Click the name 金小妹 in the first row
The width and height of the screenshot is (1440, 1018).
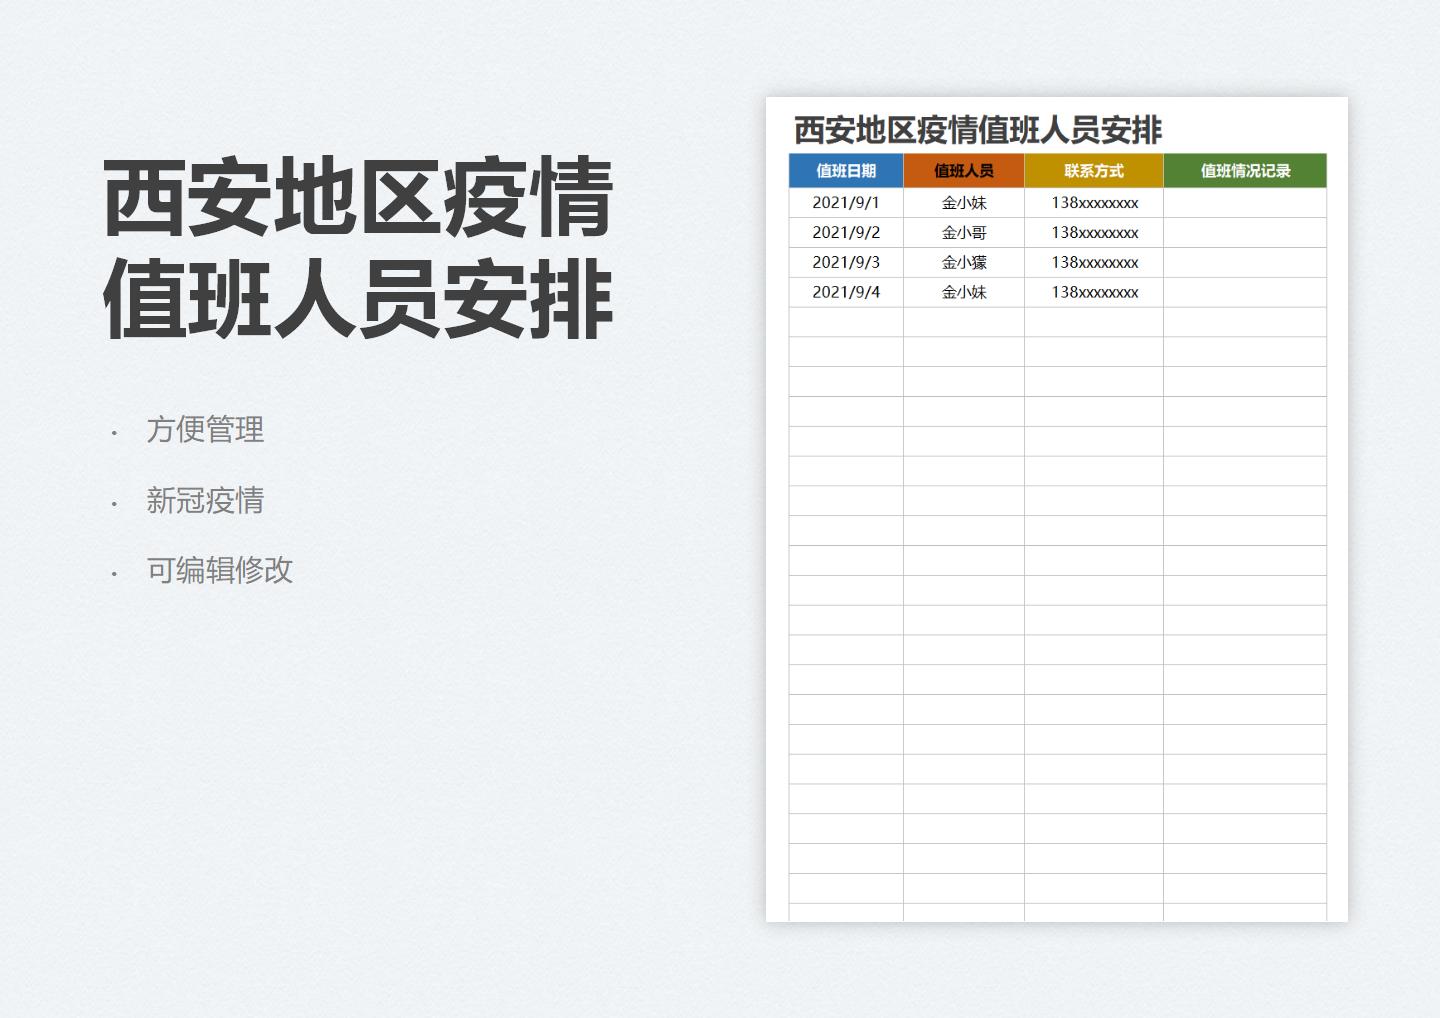pyautogui.click(x=962, y=202)
